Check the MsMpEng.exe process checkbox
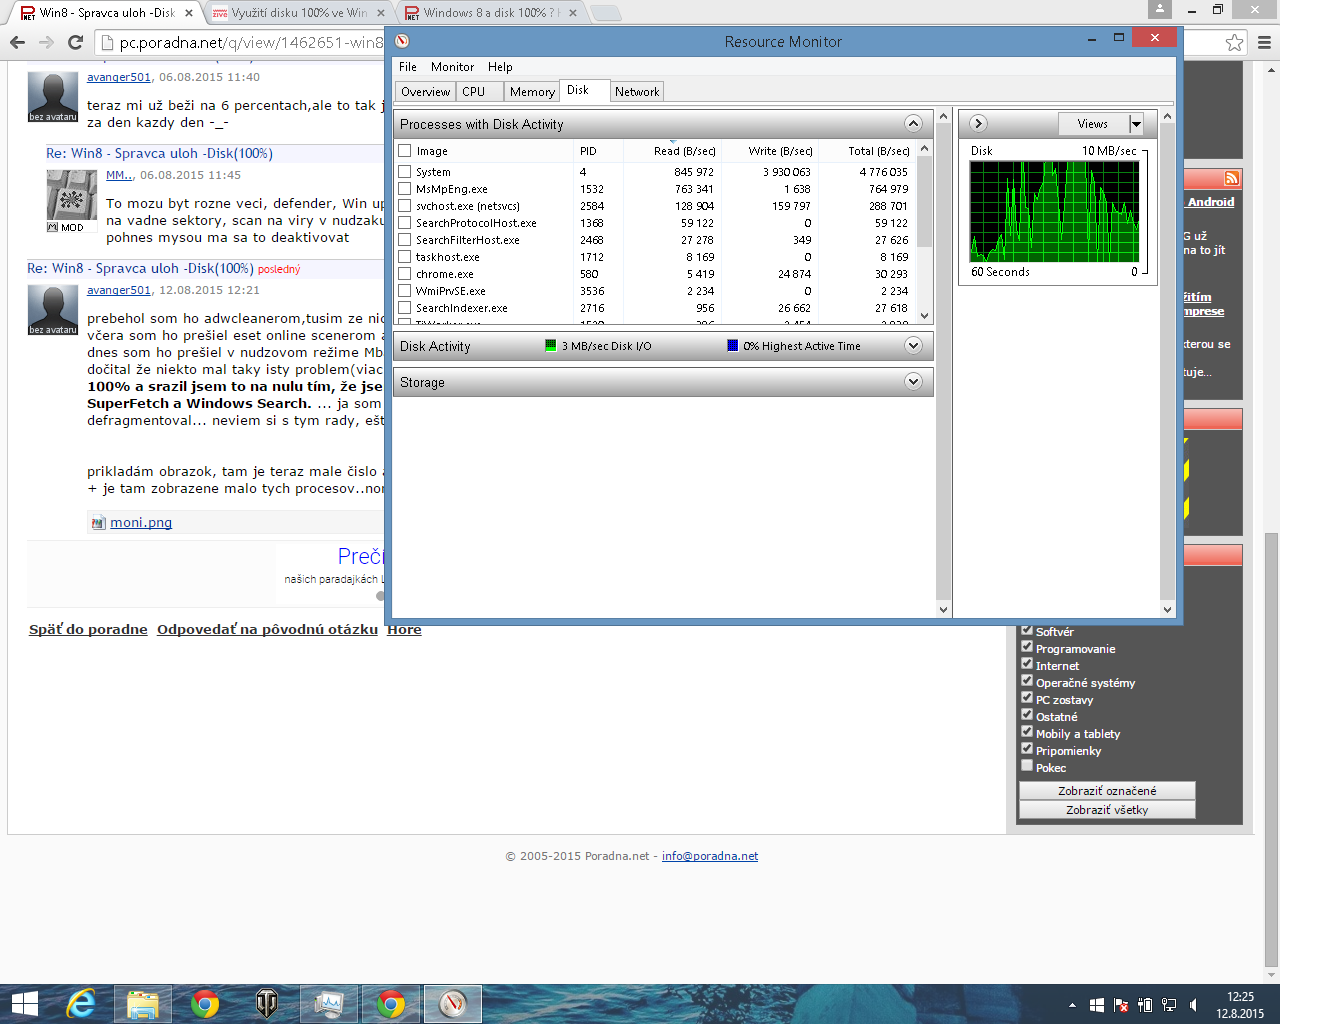The height and width of the screenshot is (1024, 1334). [405, 188]
